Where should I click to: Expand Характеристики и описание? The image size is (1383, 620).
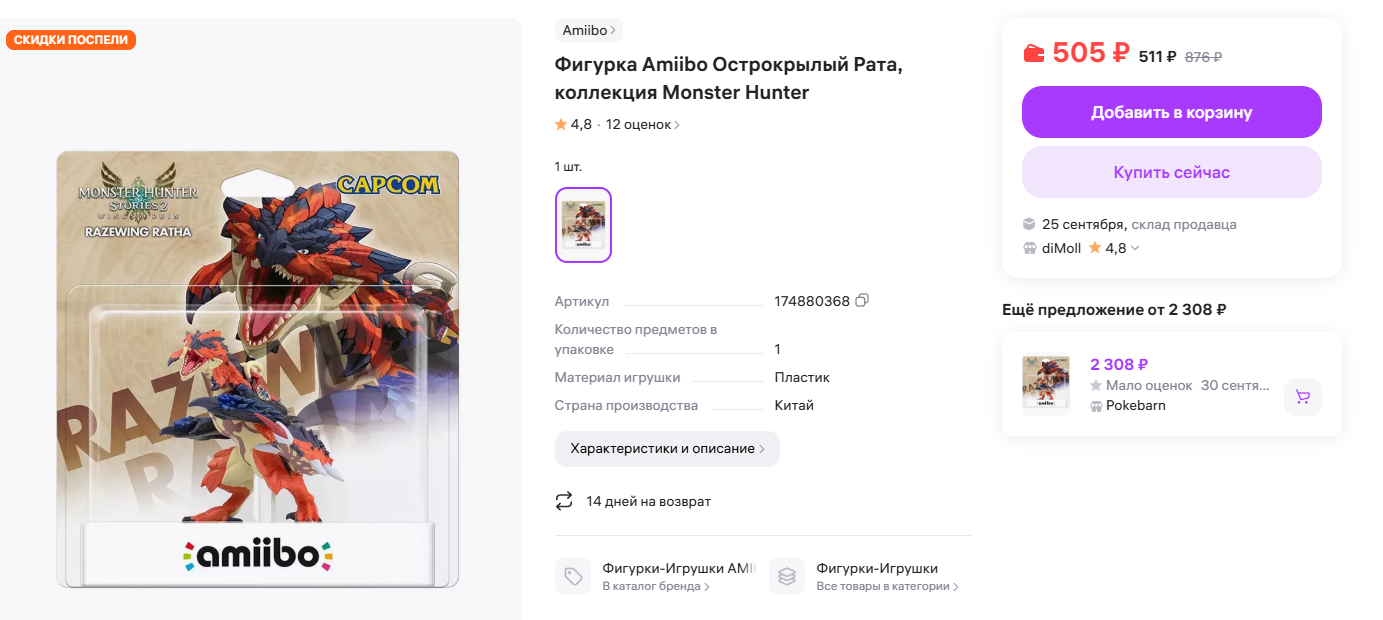[667, 449]
